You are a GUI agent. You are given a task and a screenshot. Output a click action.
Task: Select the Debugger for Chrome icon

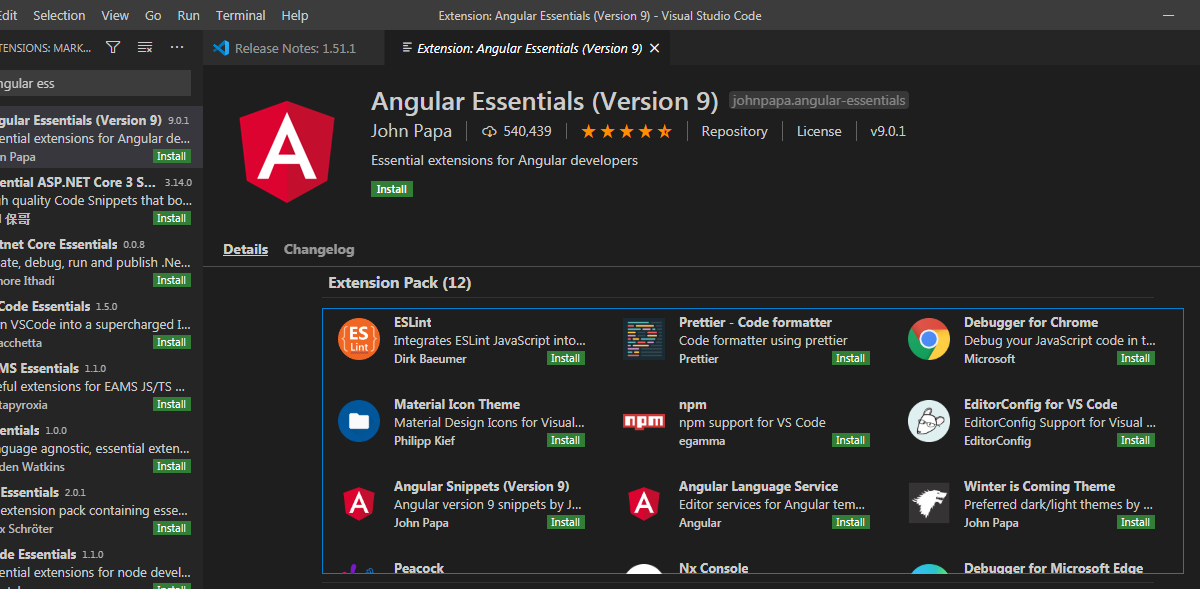tap(928, 339)
